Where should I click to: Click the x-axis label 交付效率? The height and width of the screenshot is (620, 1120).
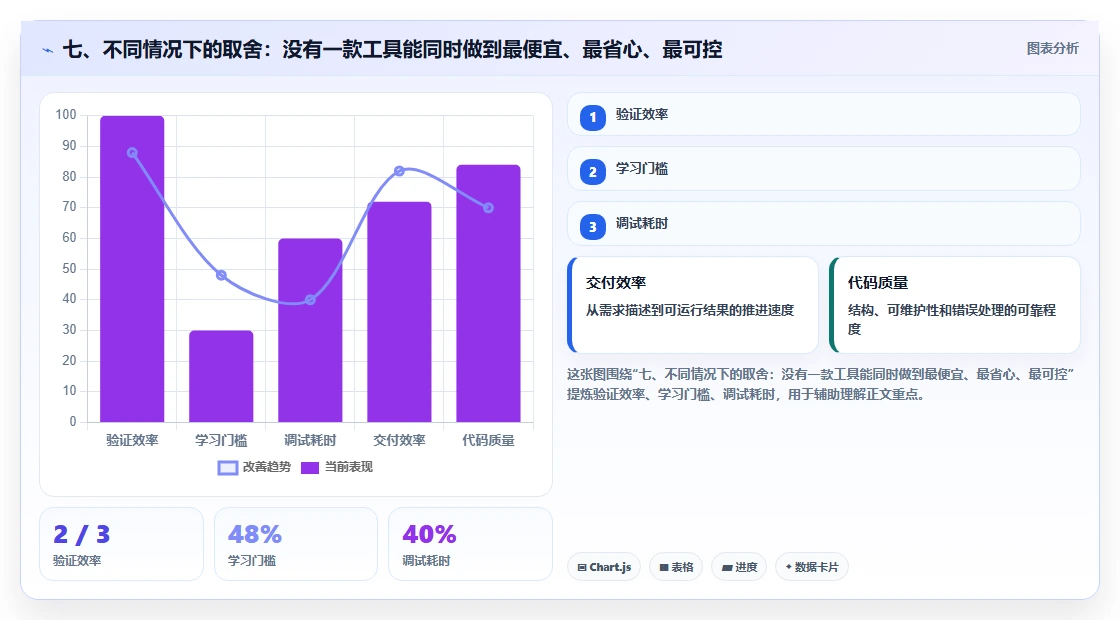[399, 441]
